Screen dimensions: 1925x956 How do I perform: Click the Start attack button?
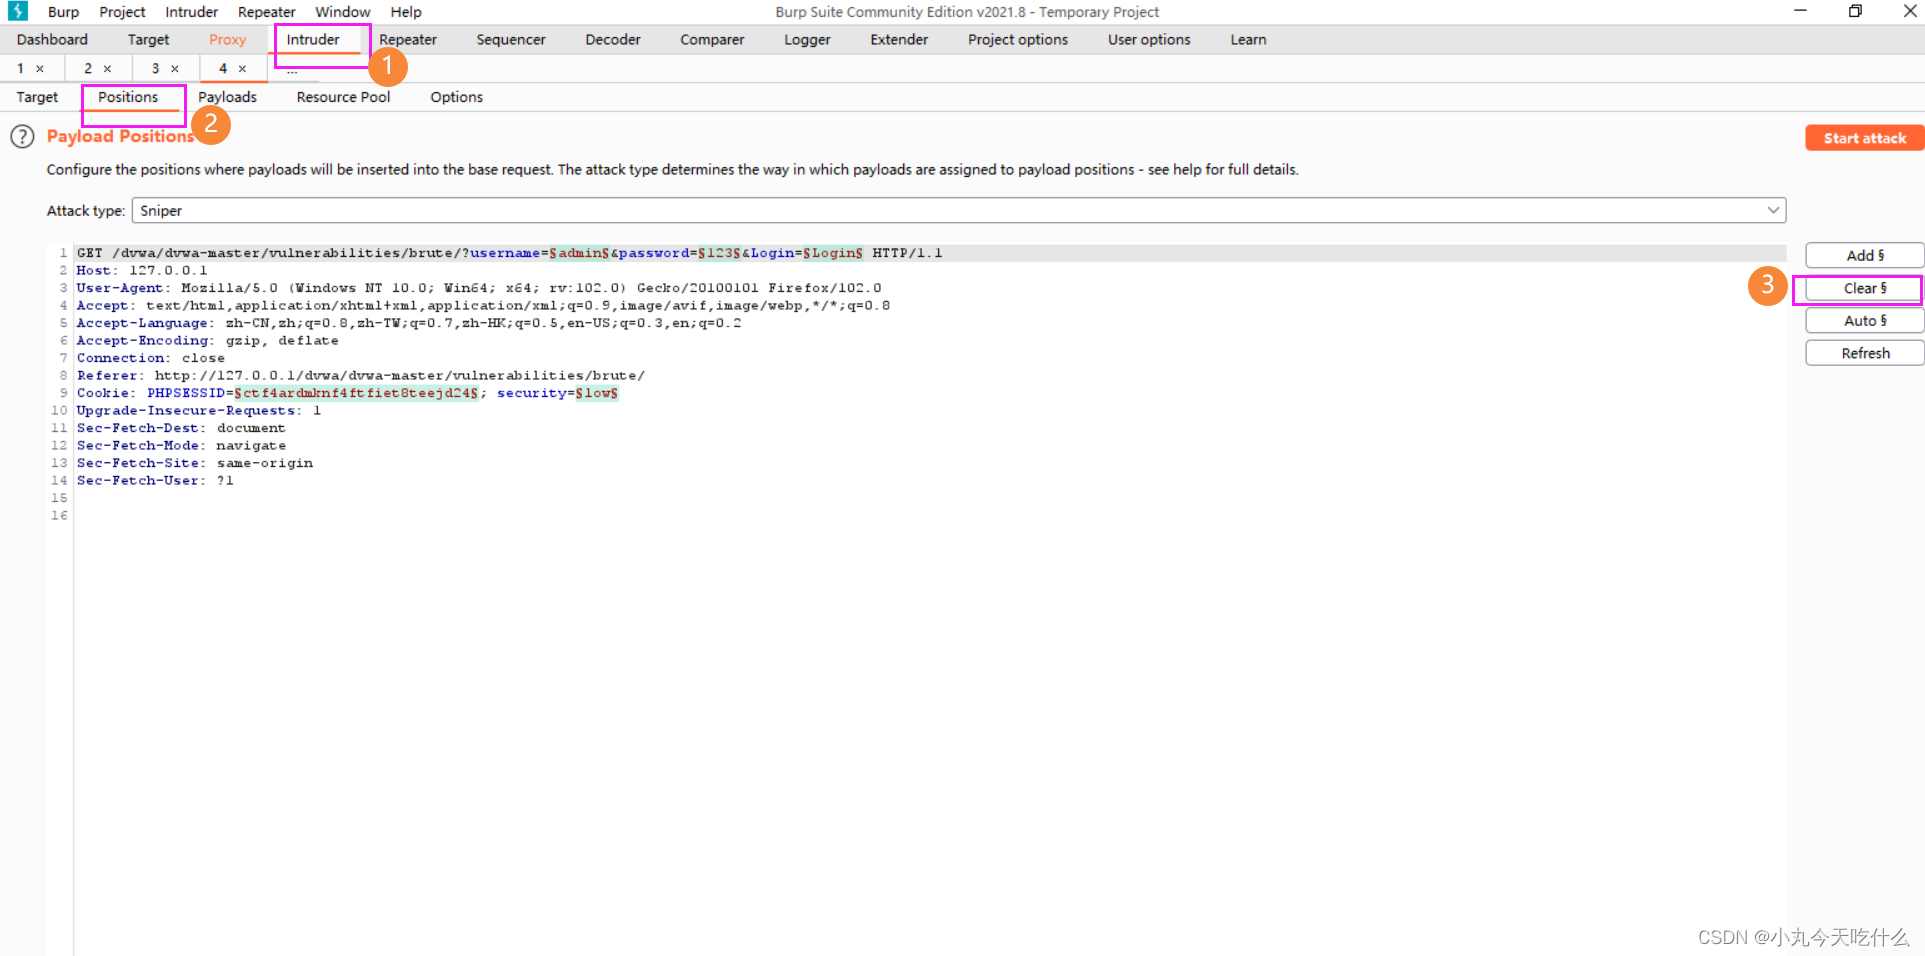[x=1864, y=138]
